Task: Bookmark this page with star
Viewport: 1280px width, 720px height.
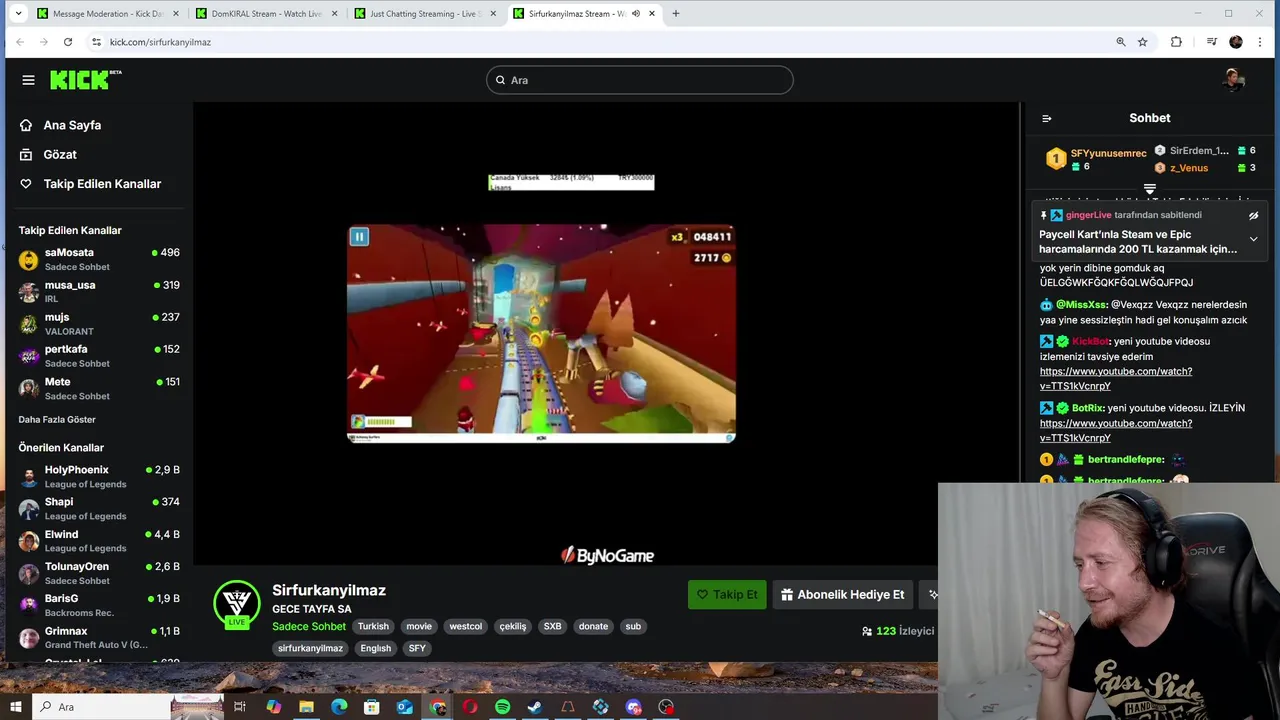Action: click(x=1143, y=42)
